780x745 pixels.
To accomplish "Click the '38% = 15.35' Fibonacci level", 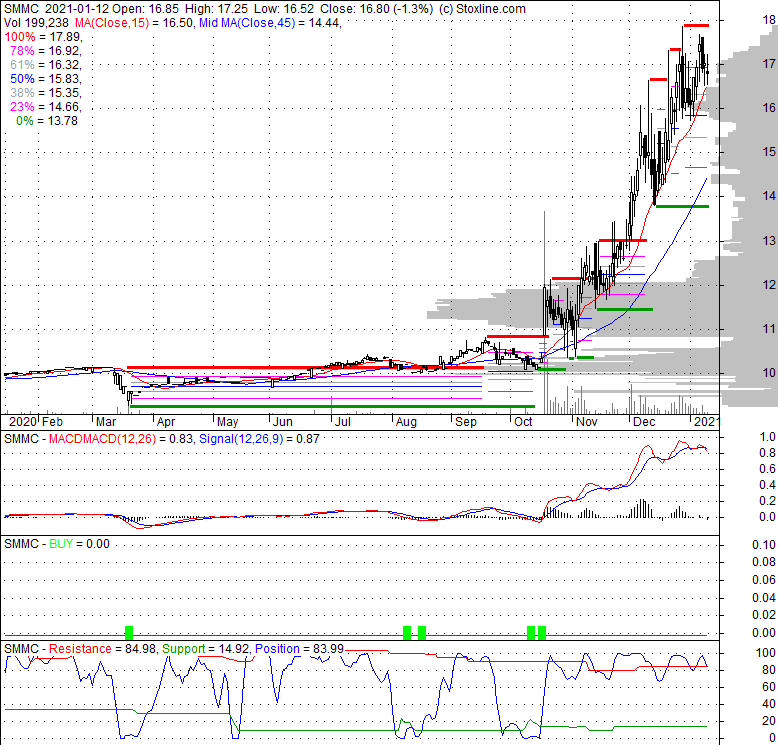I will tap(45, 93).
